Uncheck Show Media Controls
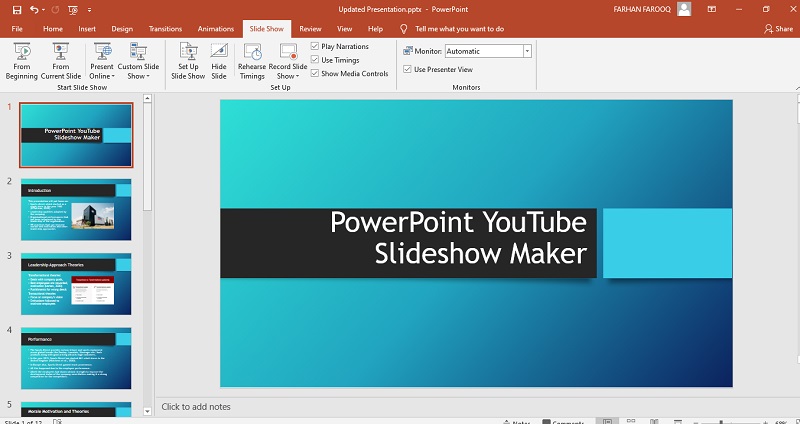Viewport: 800px width, 424px height. click(x=315, y=73)
